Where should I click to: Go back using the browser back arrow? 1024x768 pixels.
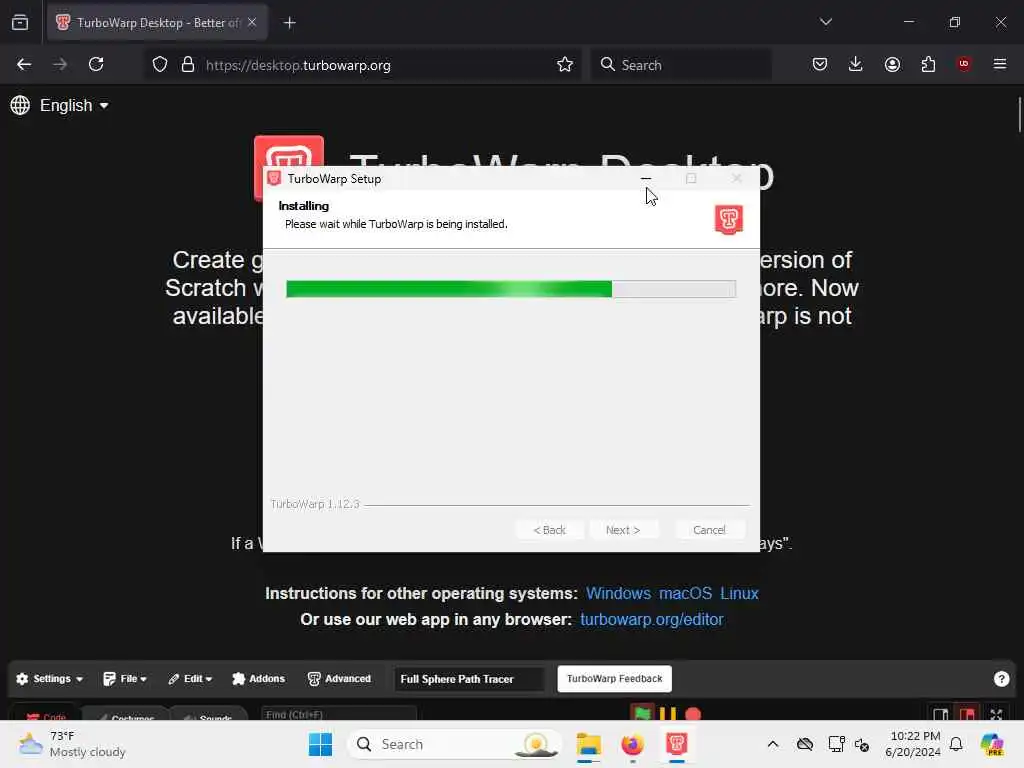(24, 64)
